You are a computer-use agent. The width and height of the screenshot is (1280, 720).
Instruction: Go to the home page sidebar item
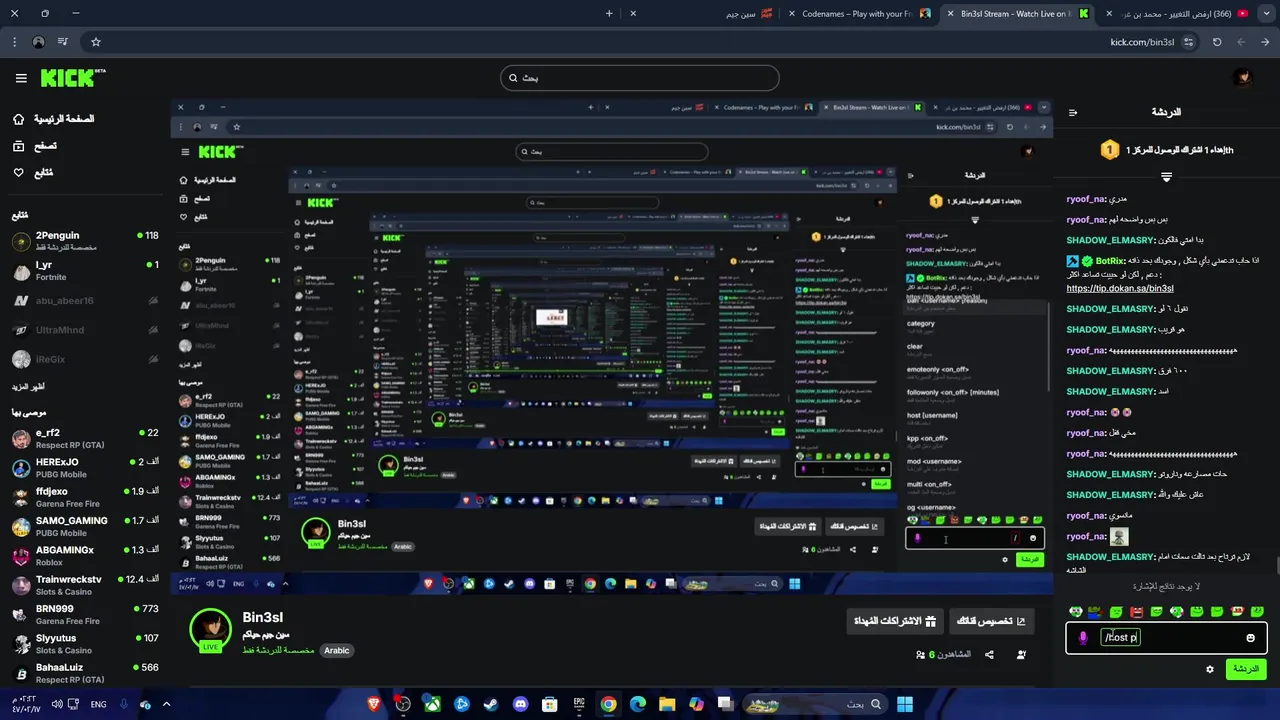pyautogui.click(x=53, y=119)
